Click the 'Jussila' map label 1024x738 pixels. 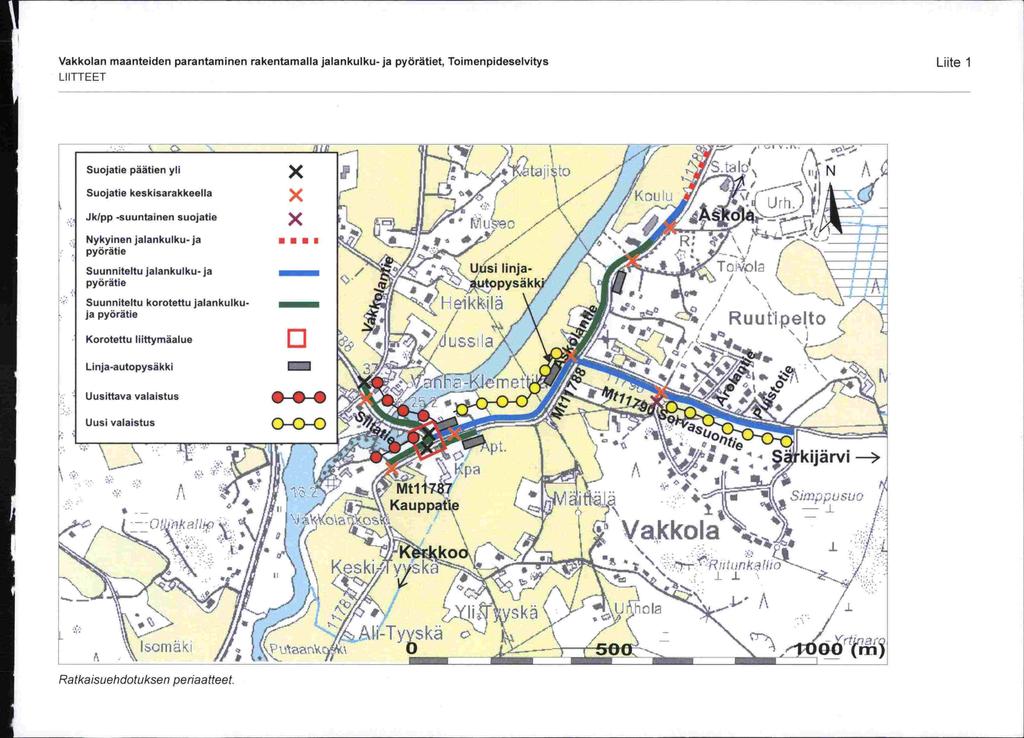click(x=466, y=341)
